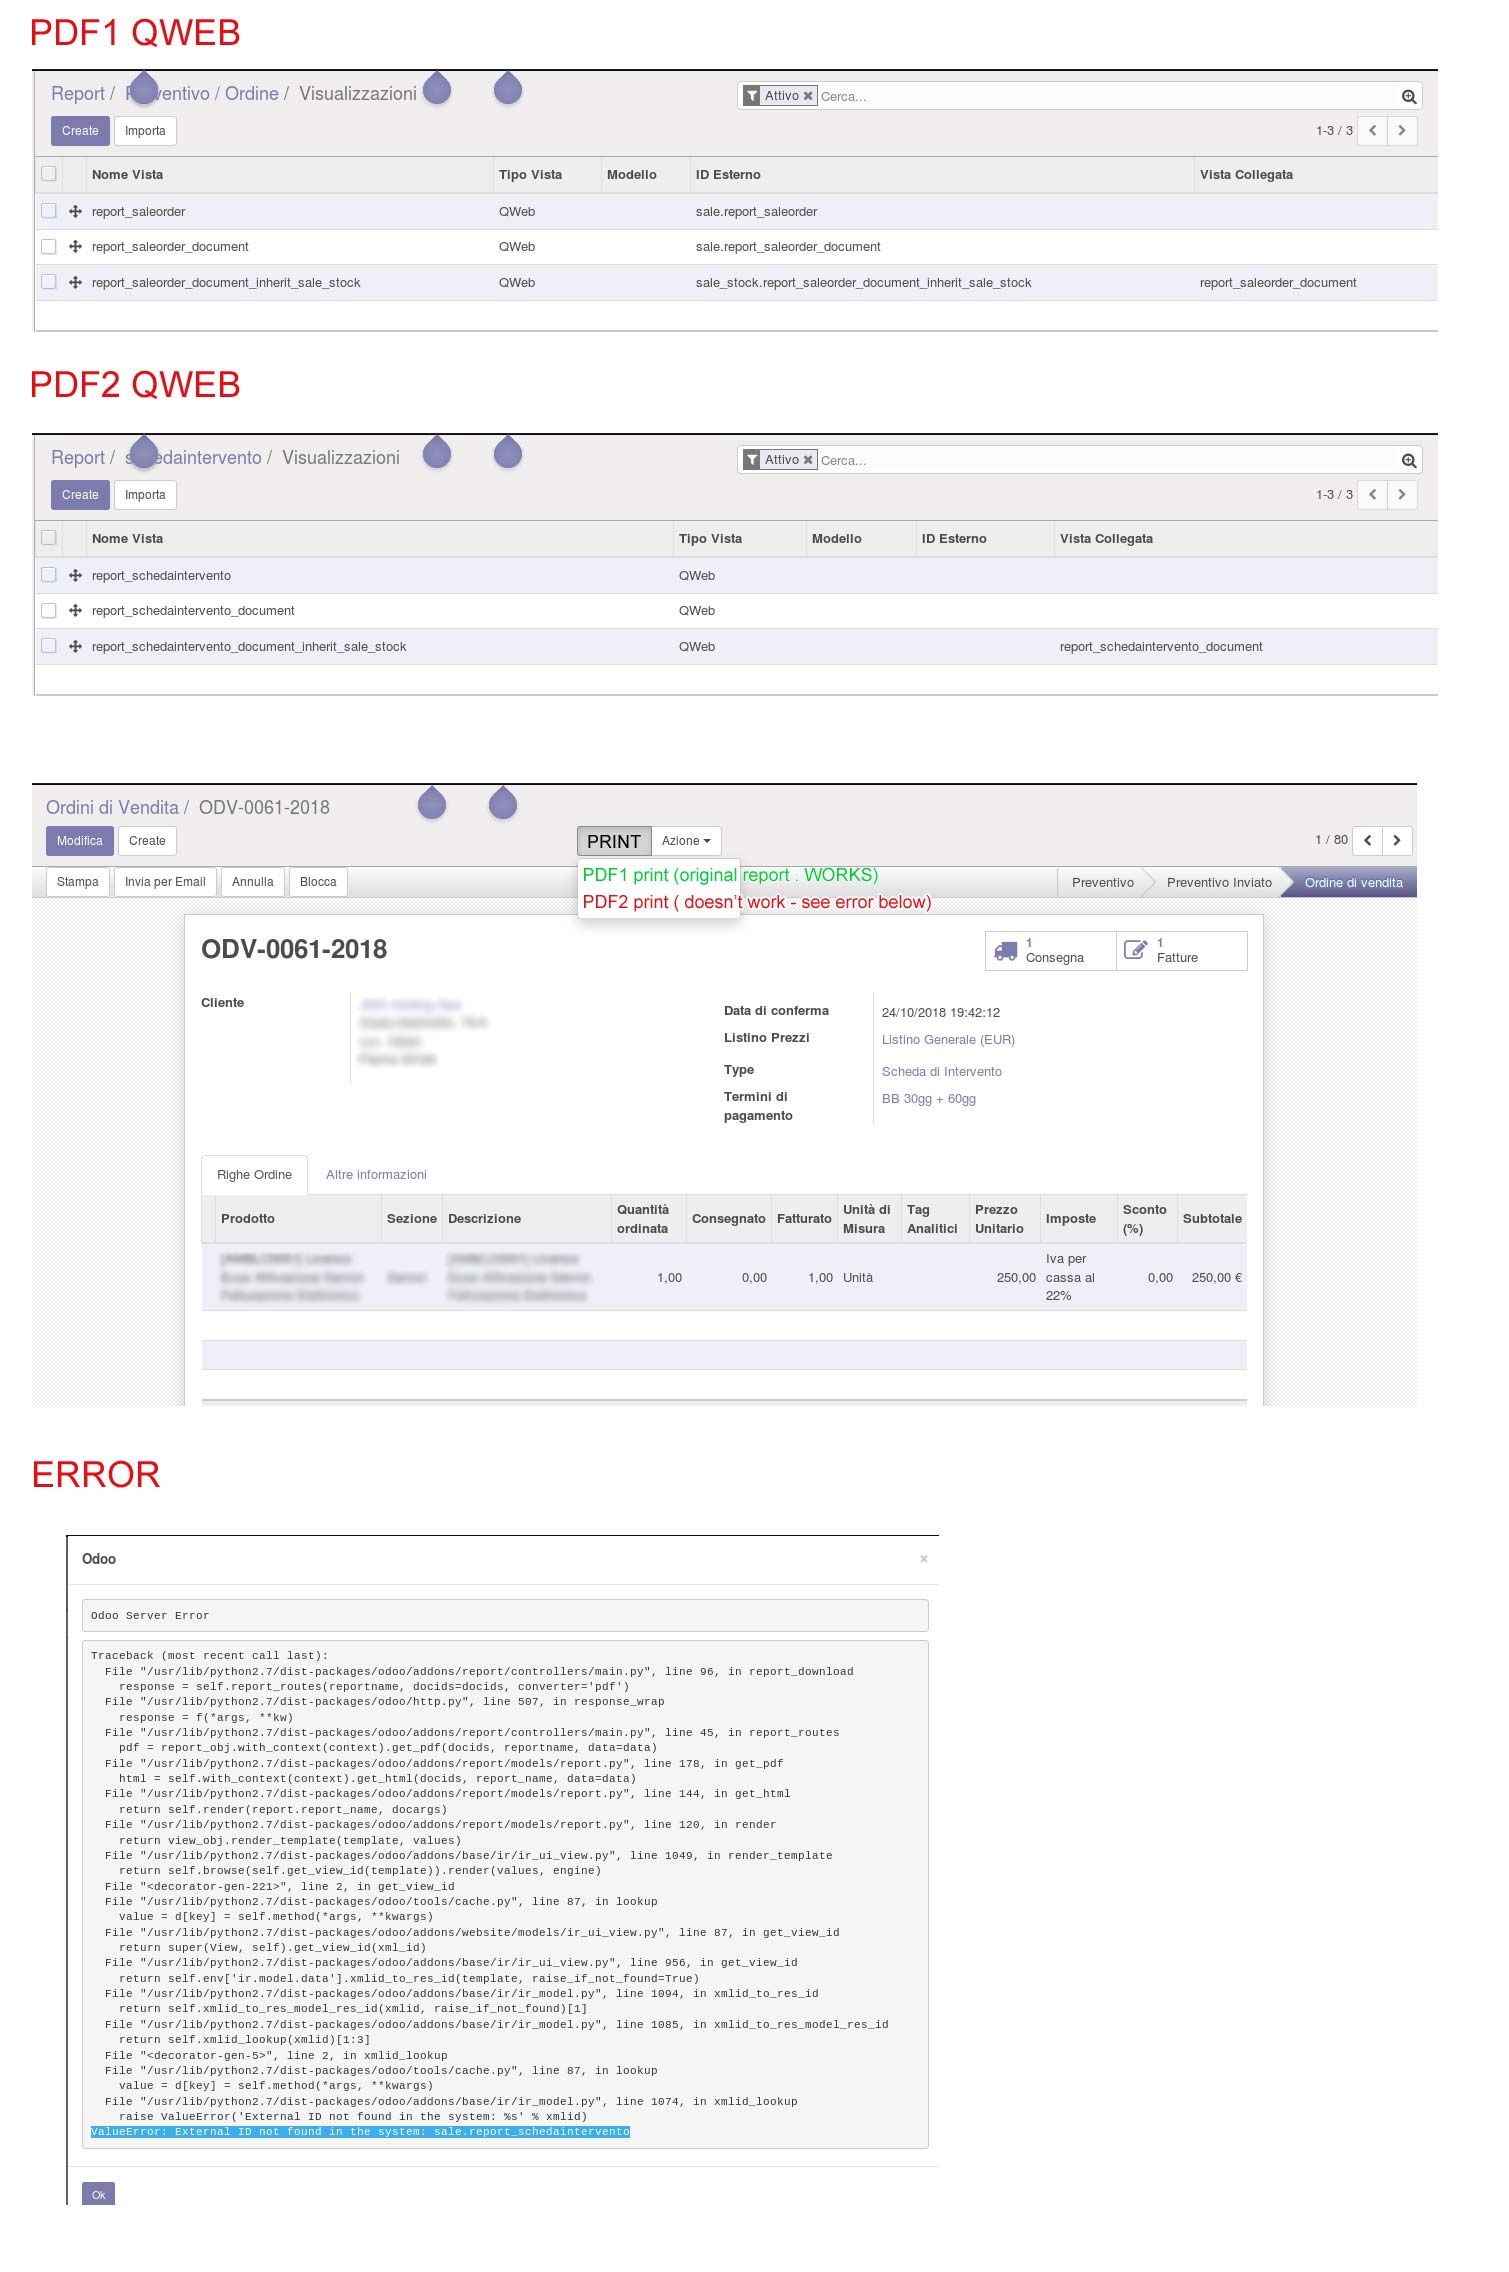
Task: Click search magnifier icon in PDF2 view list
Action: pyautogui.click(x=1408, y=460)
